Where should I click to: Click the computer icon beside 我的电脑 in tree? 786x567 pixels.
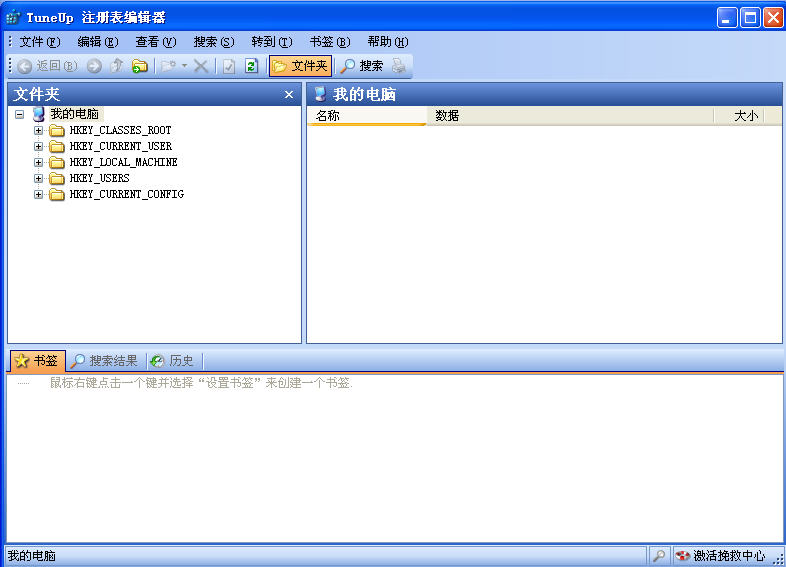pos(38,114)
